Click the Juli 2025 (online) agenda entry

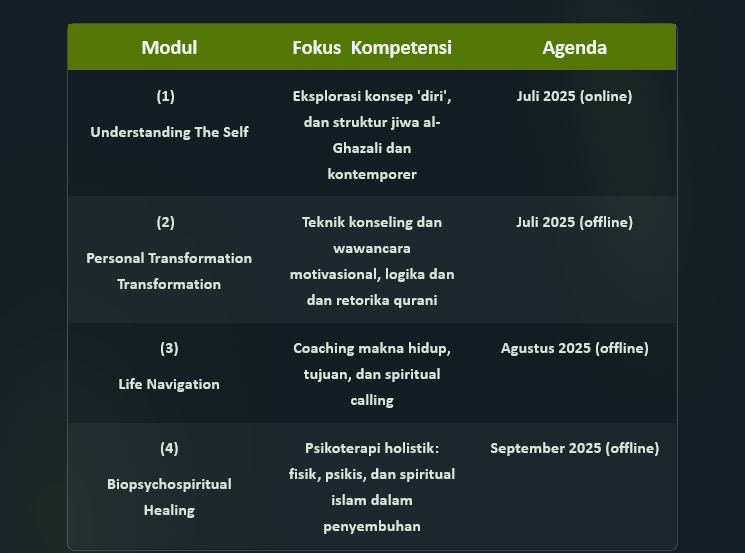point(574,96)
